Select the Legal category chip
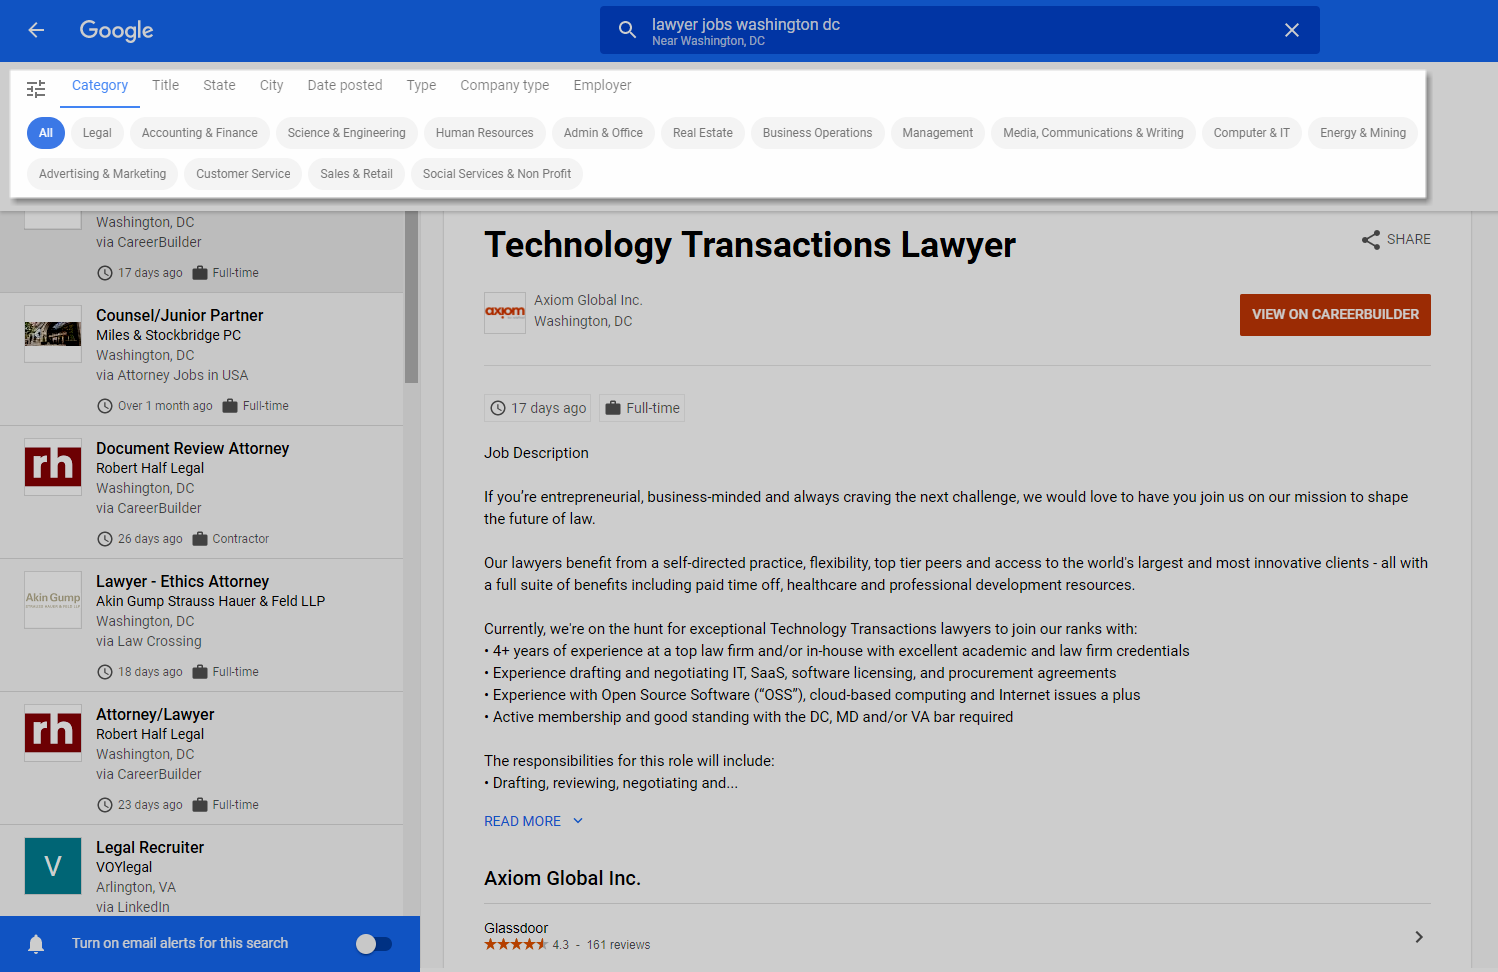The width and height of the screenshot is (1498, 972). coord(97,133)
